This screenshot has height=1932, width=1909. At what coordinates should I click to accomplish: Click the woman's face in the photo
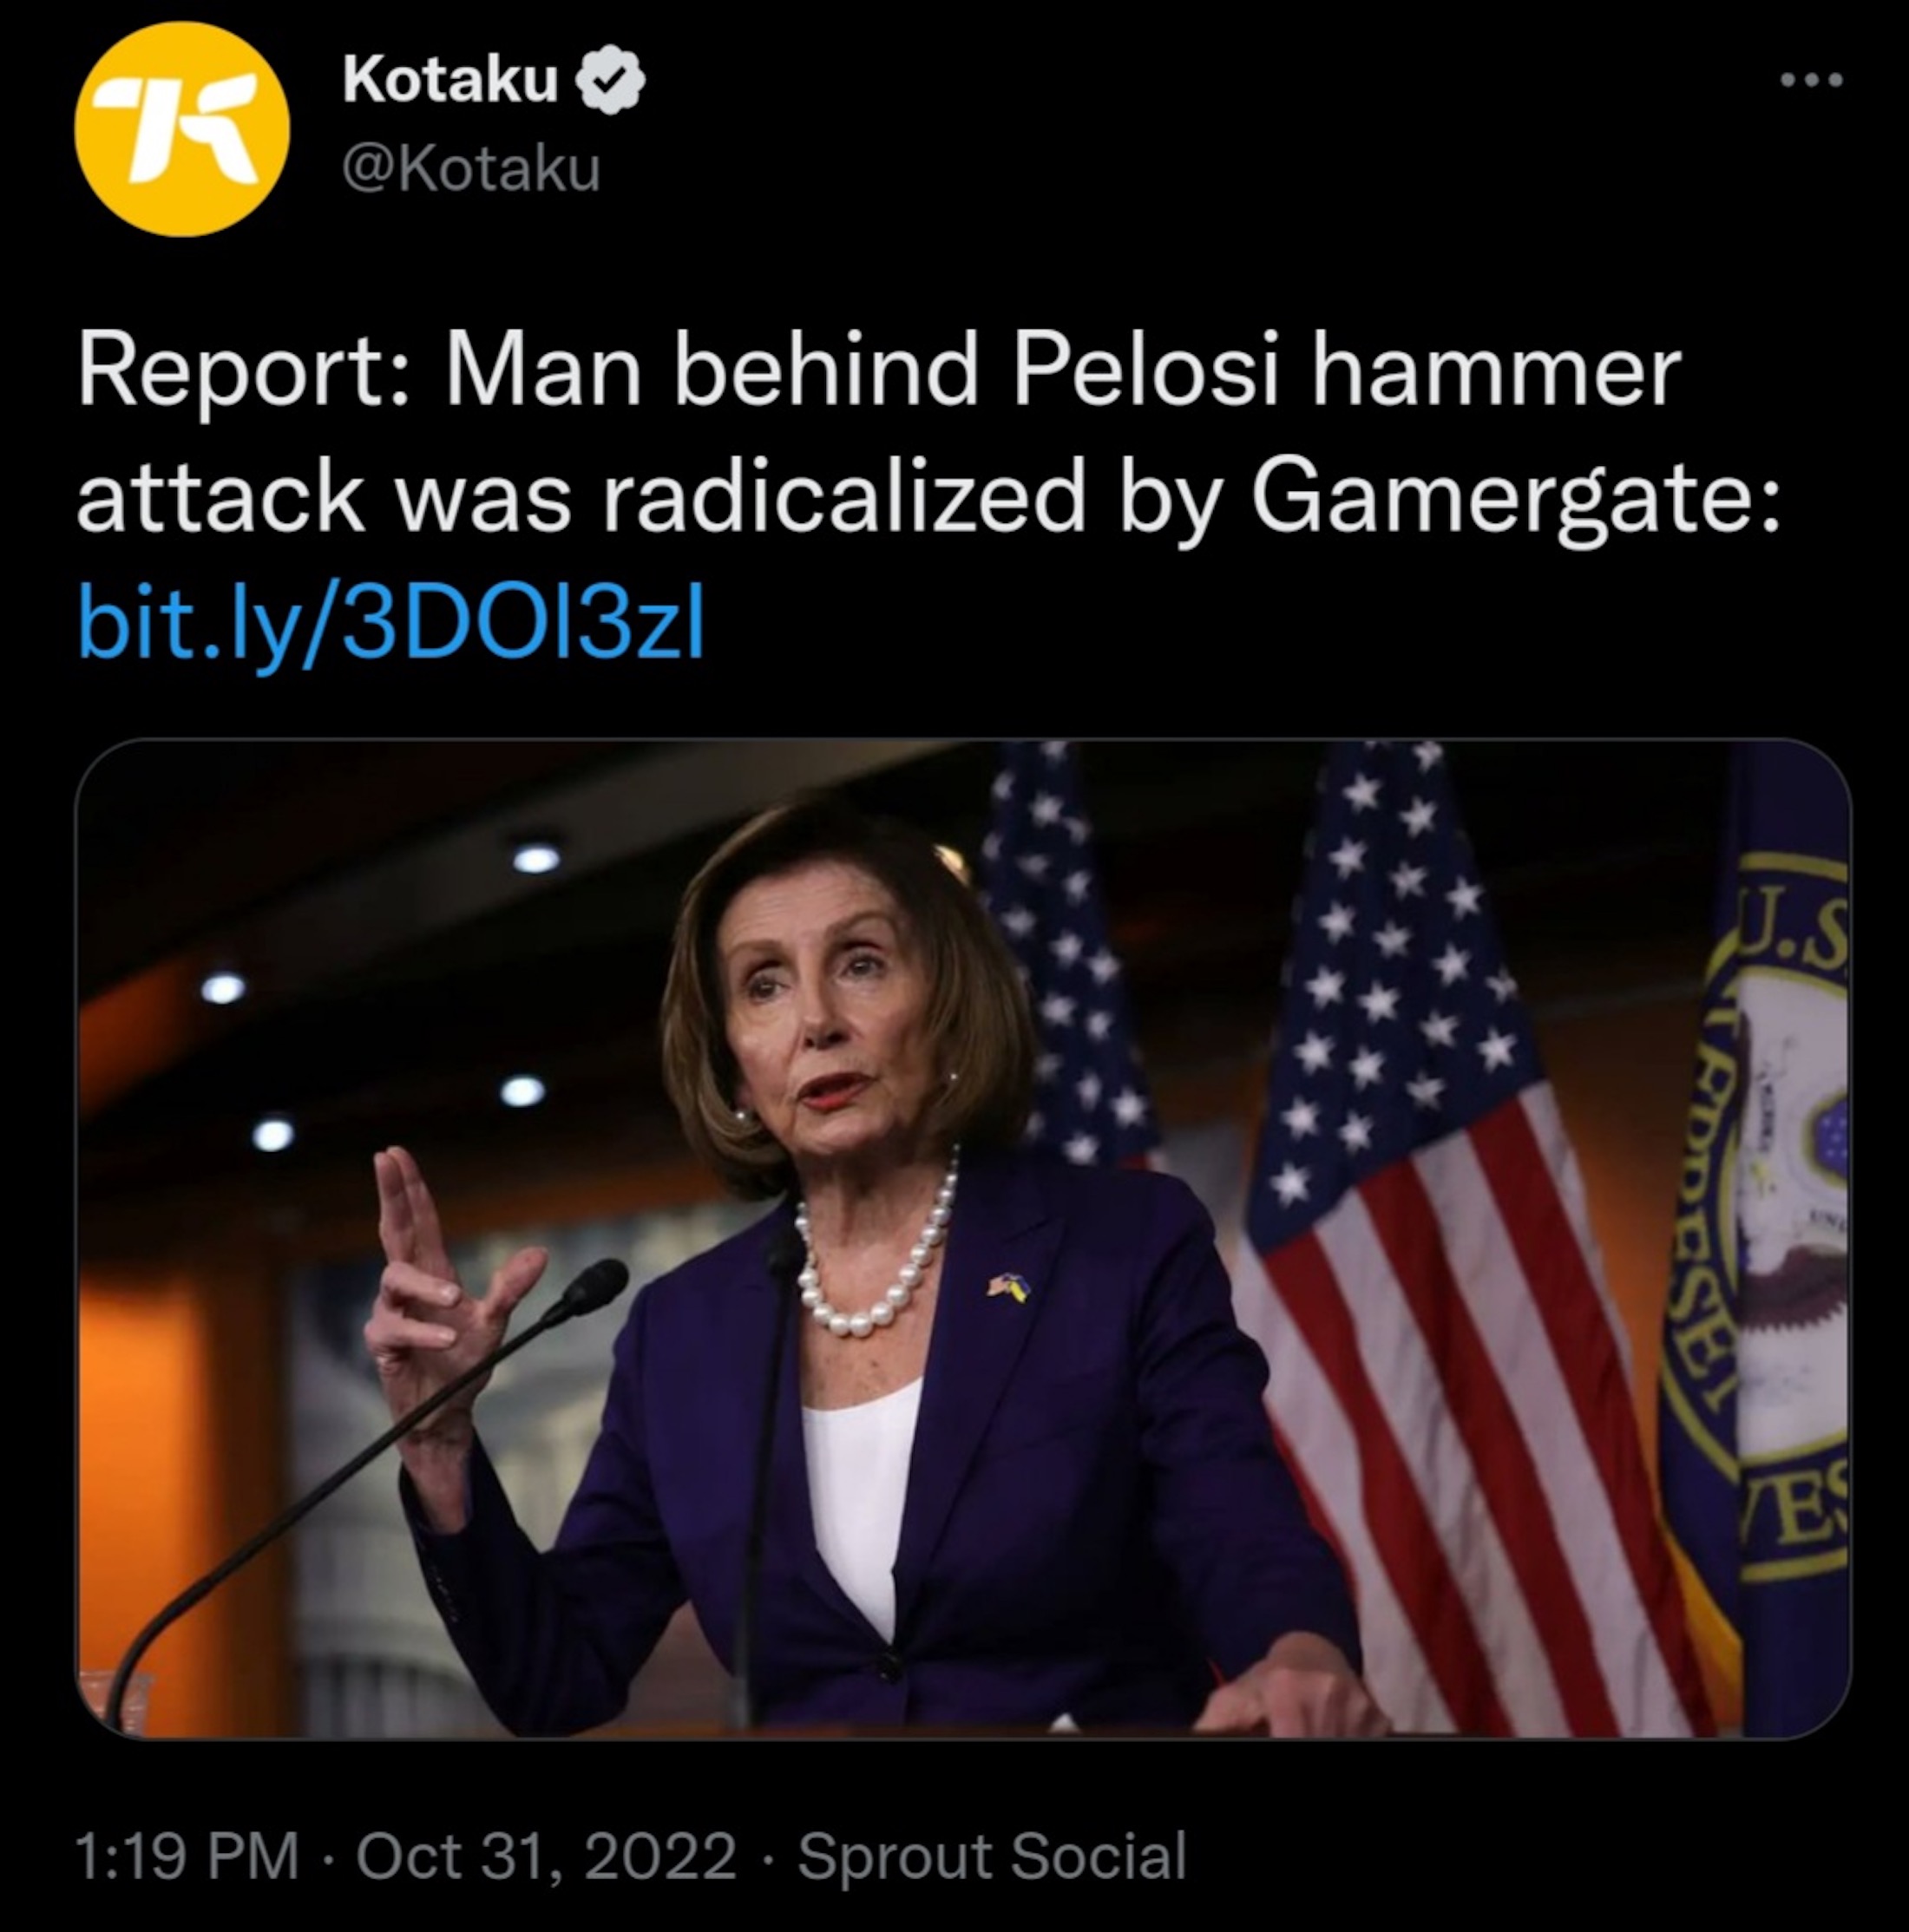coord(820,1010)
